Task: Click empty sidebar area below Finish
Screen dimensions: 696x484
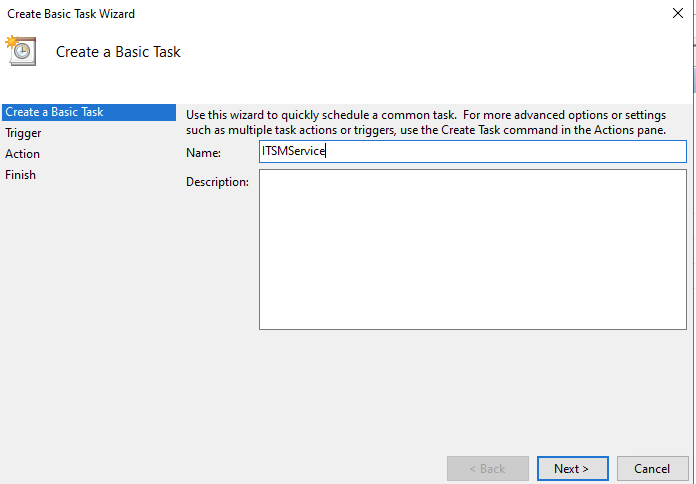Action: (89, 311)
